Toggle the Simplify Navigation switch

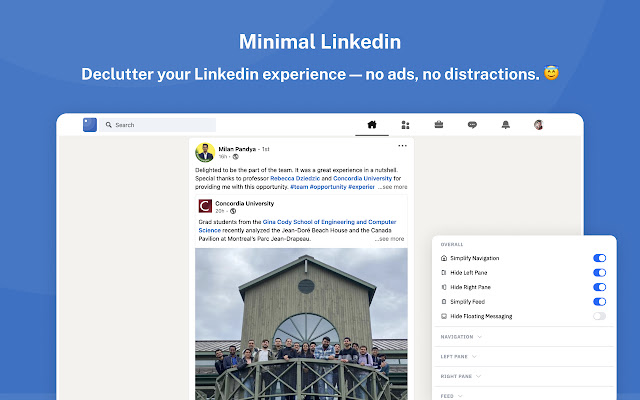coord(600,258)
